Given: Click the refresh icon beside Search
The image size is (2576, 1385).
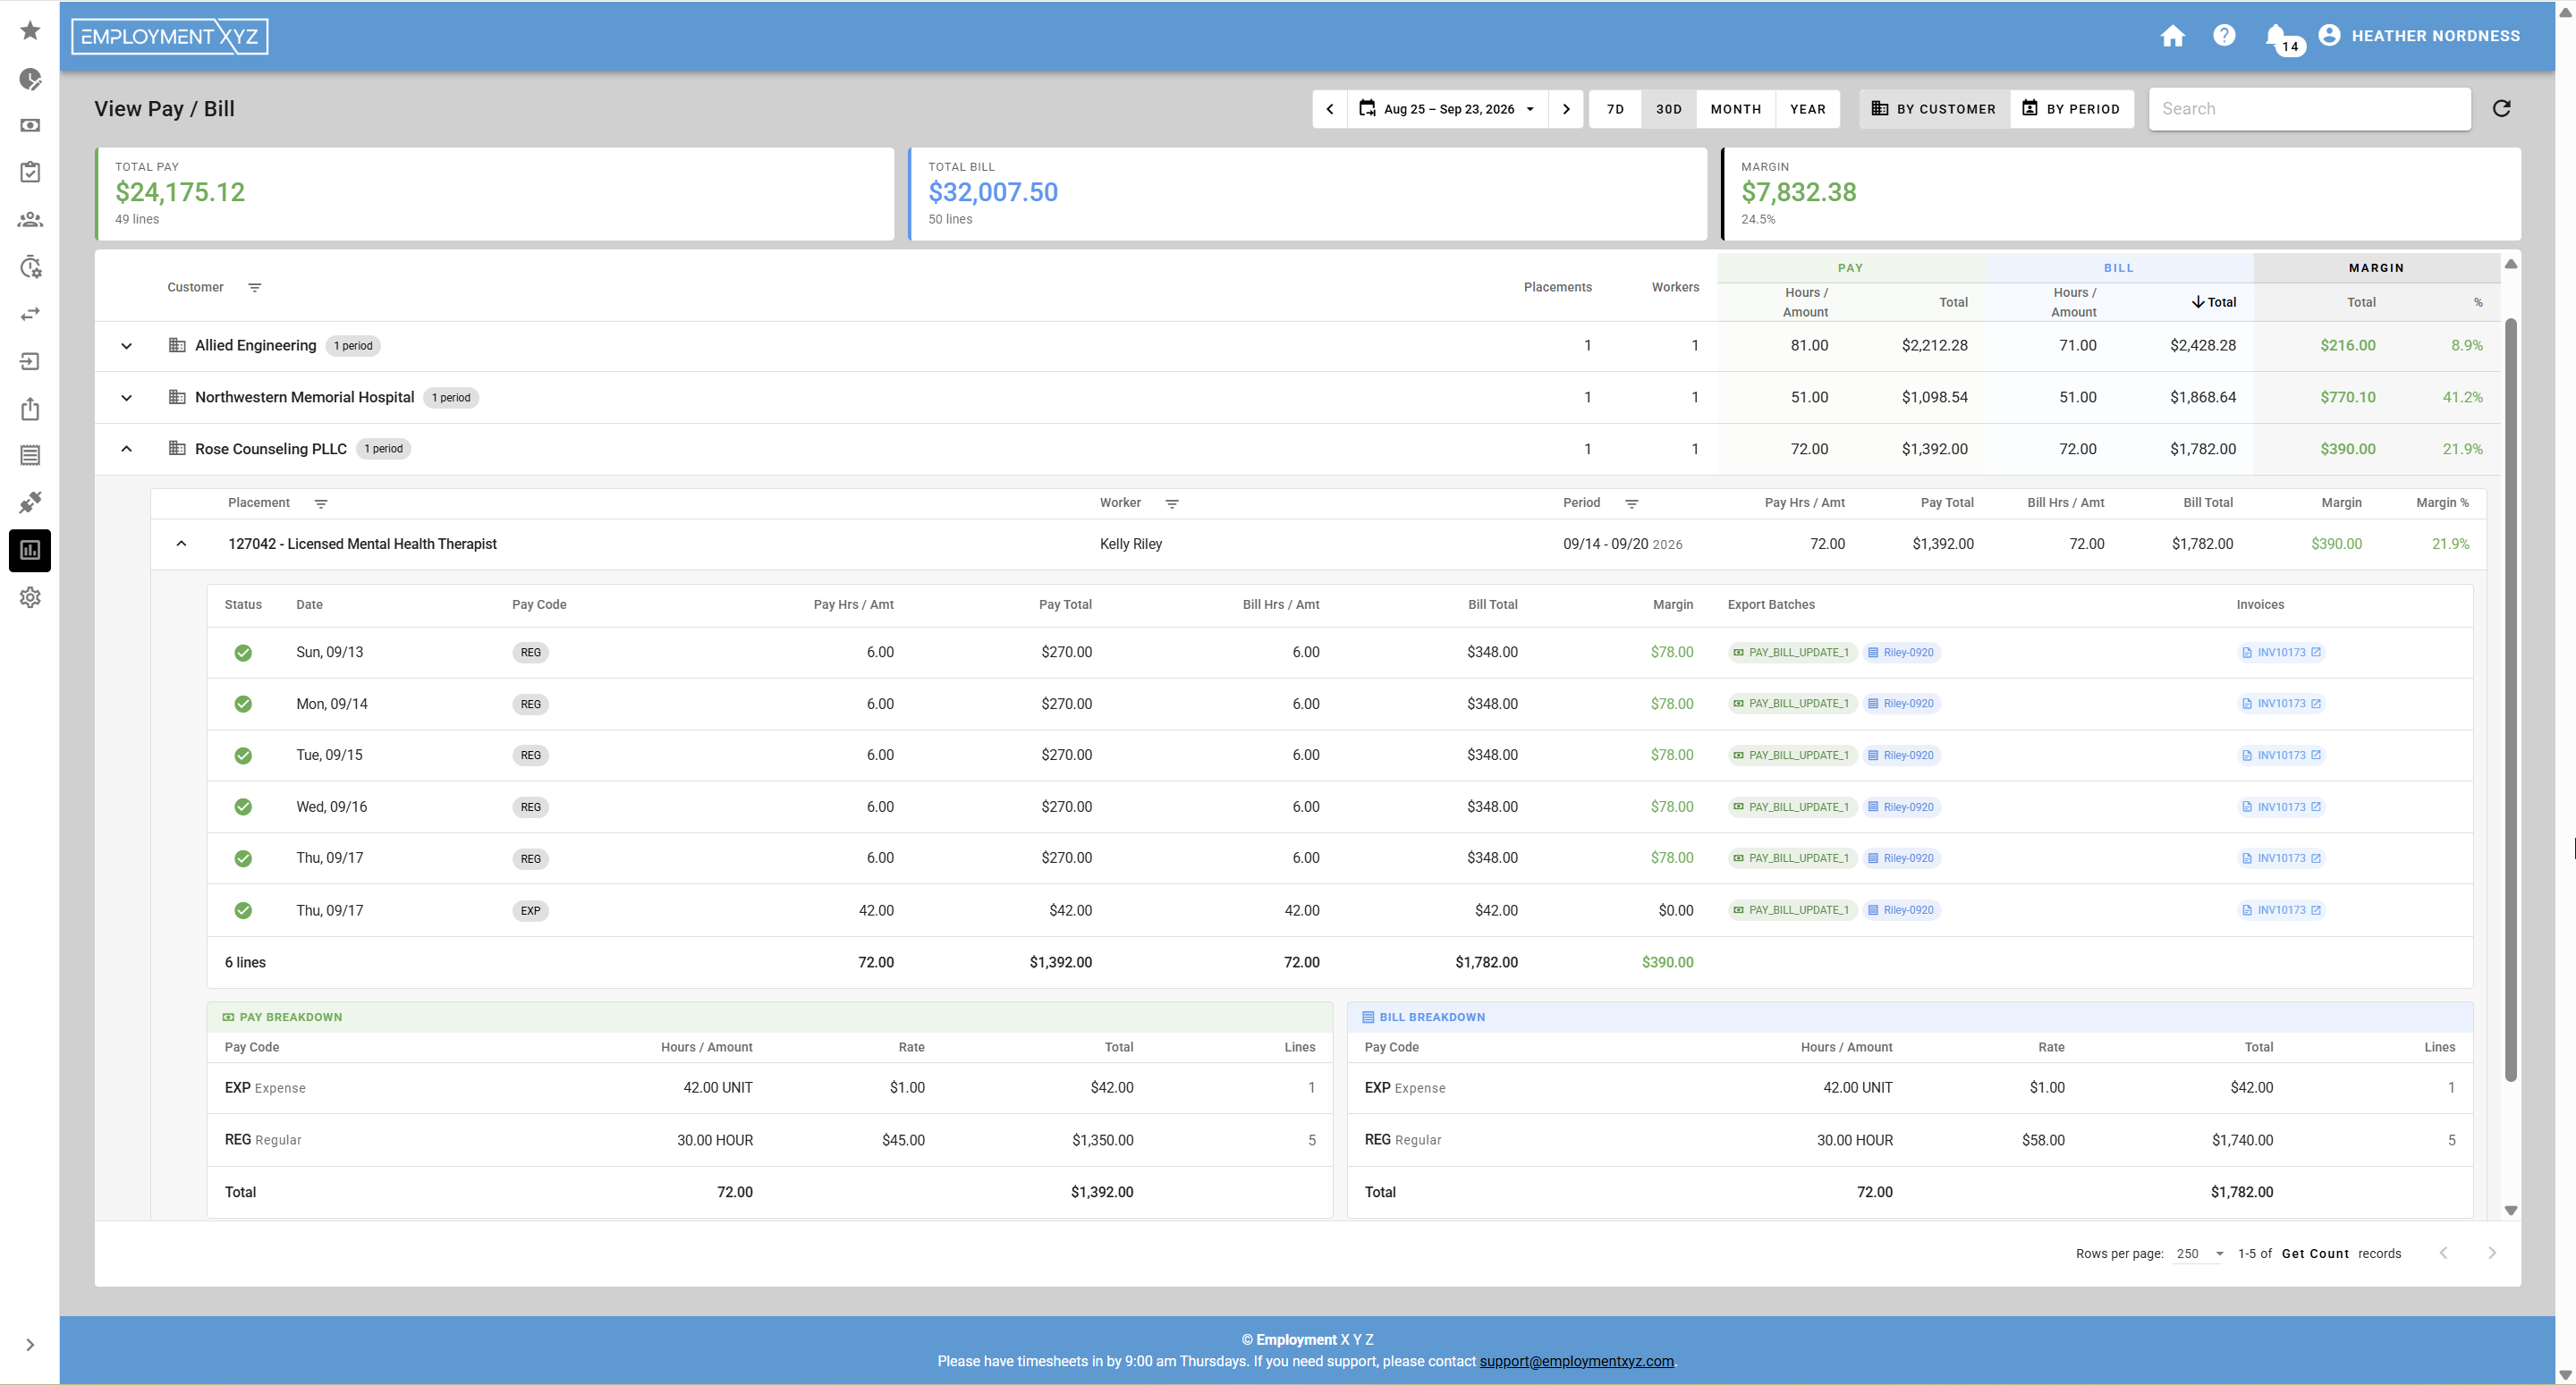Looking at the screenshot, I should (x=2501, y=108).
